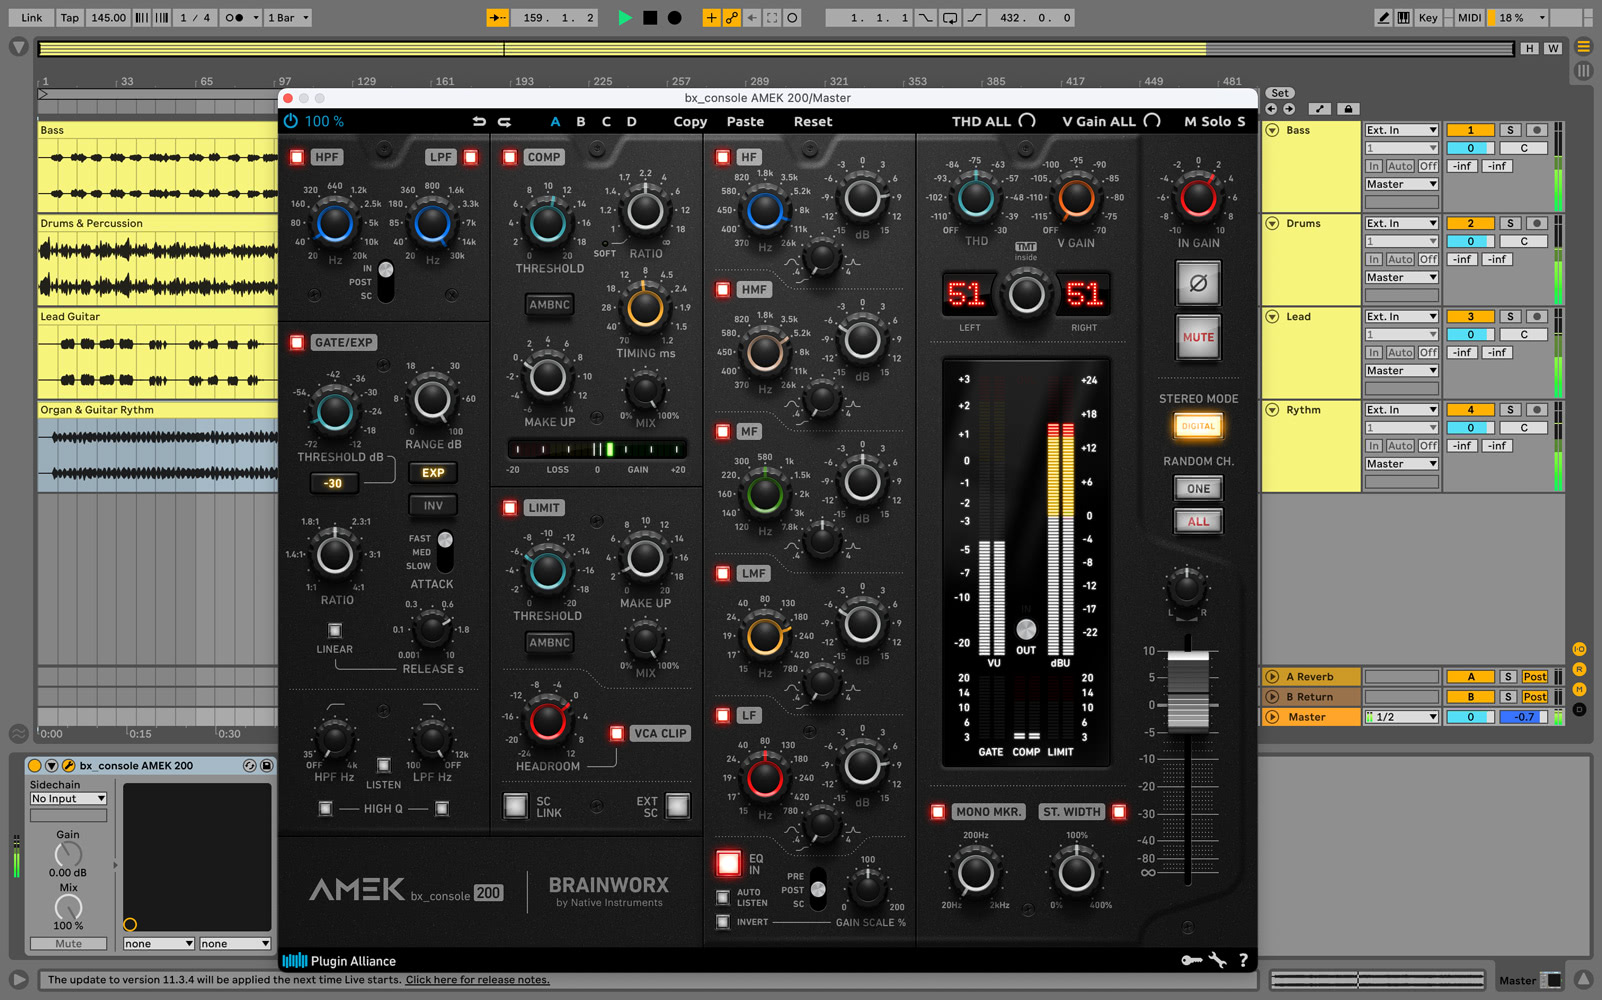Click the automation arm icon in transport
The height and width of the screenshot is (1000, 1602).
732,17
